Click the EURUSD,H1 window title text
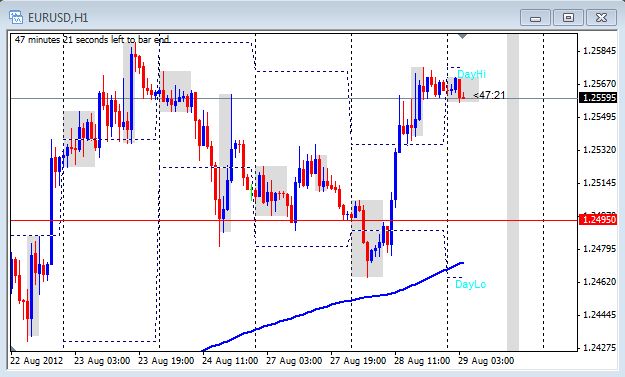Viewport: 625px width, 377px height. (x=58, y=18)
